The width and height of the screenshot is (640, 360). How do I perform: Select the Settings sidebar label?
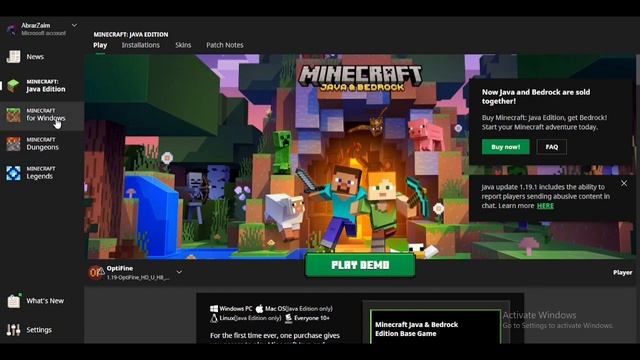(39, 330)
